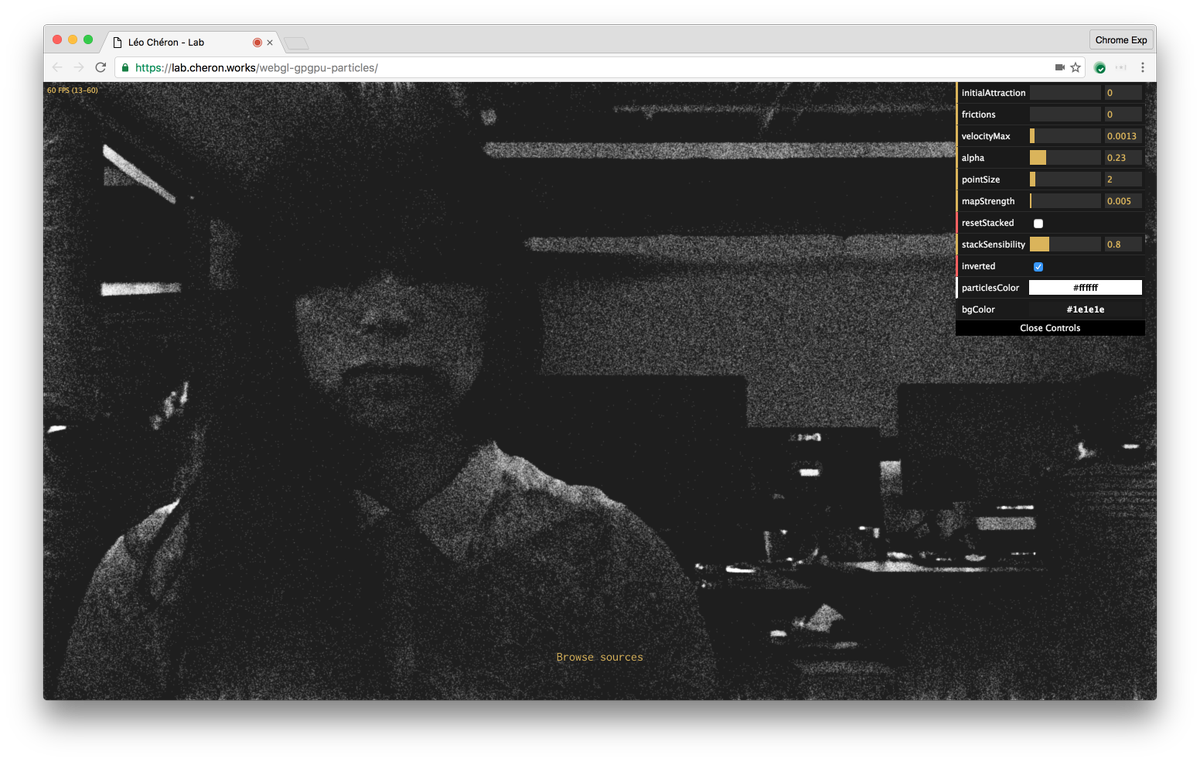This screenshot has height=762, width=1200.
Task: Open particlesColor #ffffff color picker
Action: click(1085, 288)
